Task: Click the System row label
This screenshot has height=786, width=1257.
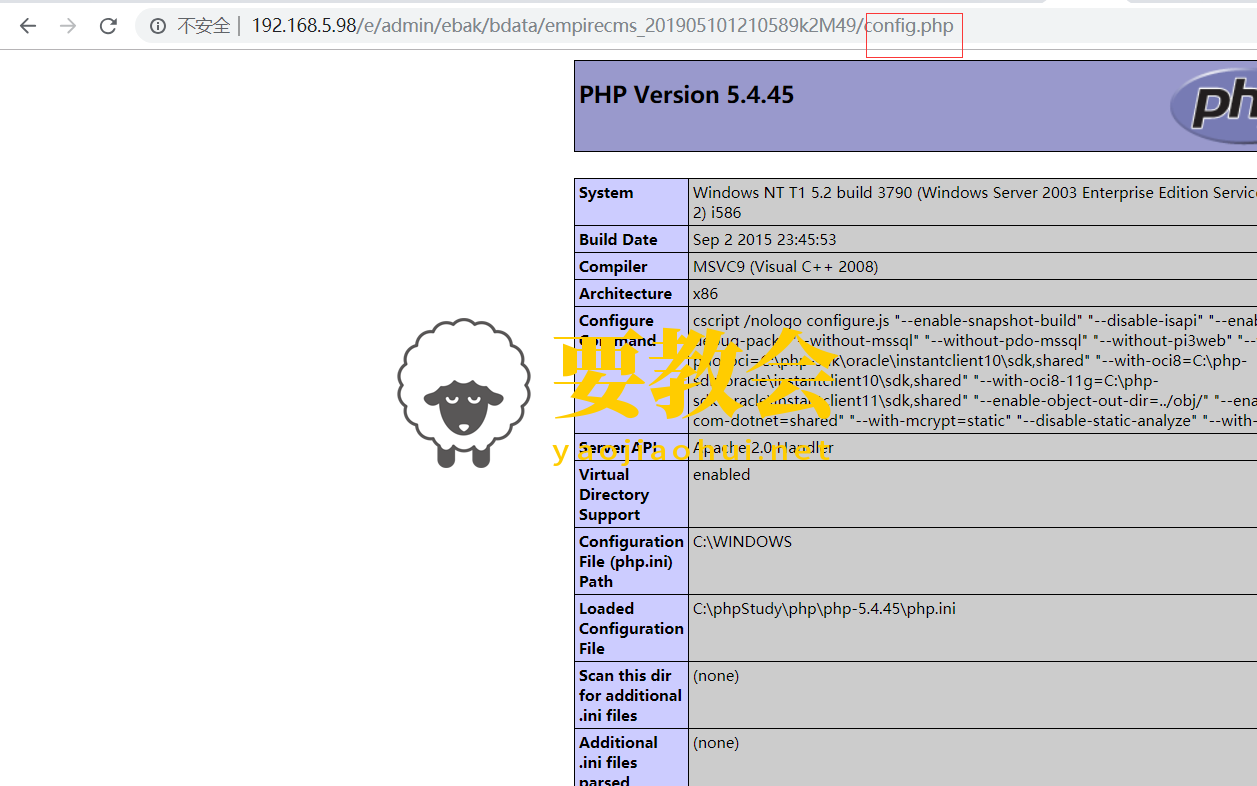Action: [x=606, y=193]
